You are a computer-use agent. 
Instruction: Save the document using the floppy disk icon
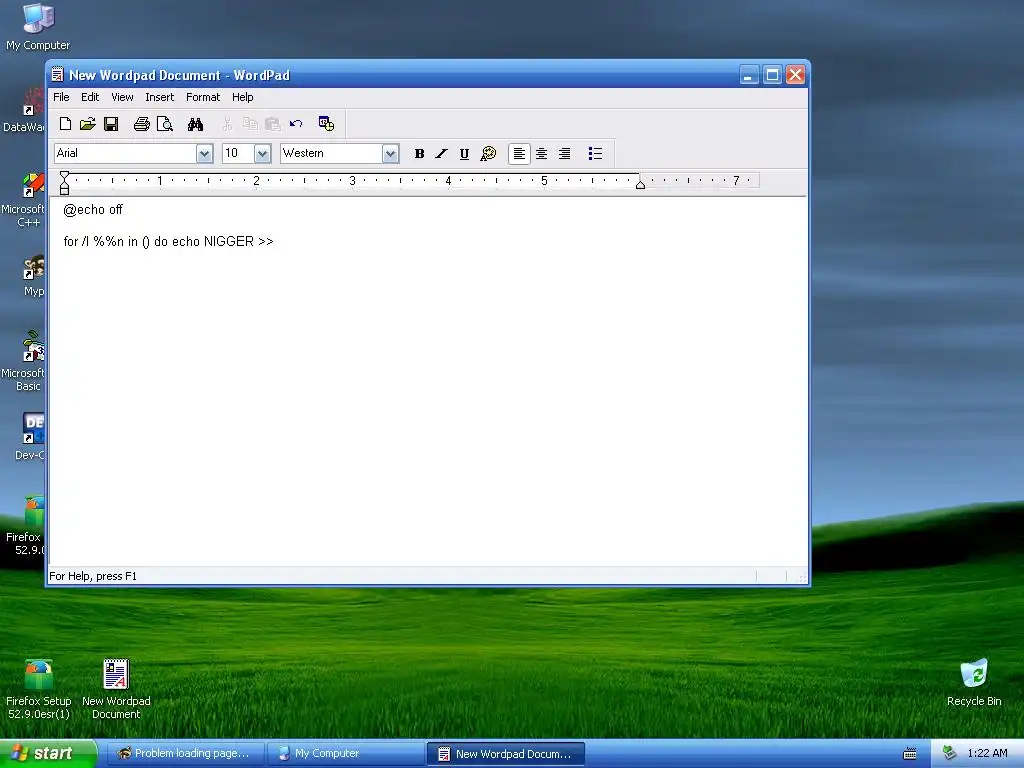[x=111, y=123]
